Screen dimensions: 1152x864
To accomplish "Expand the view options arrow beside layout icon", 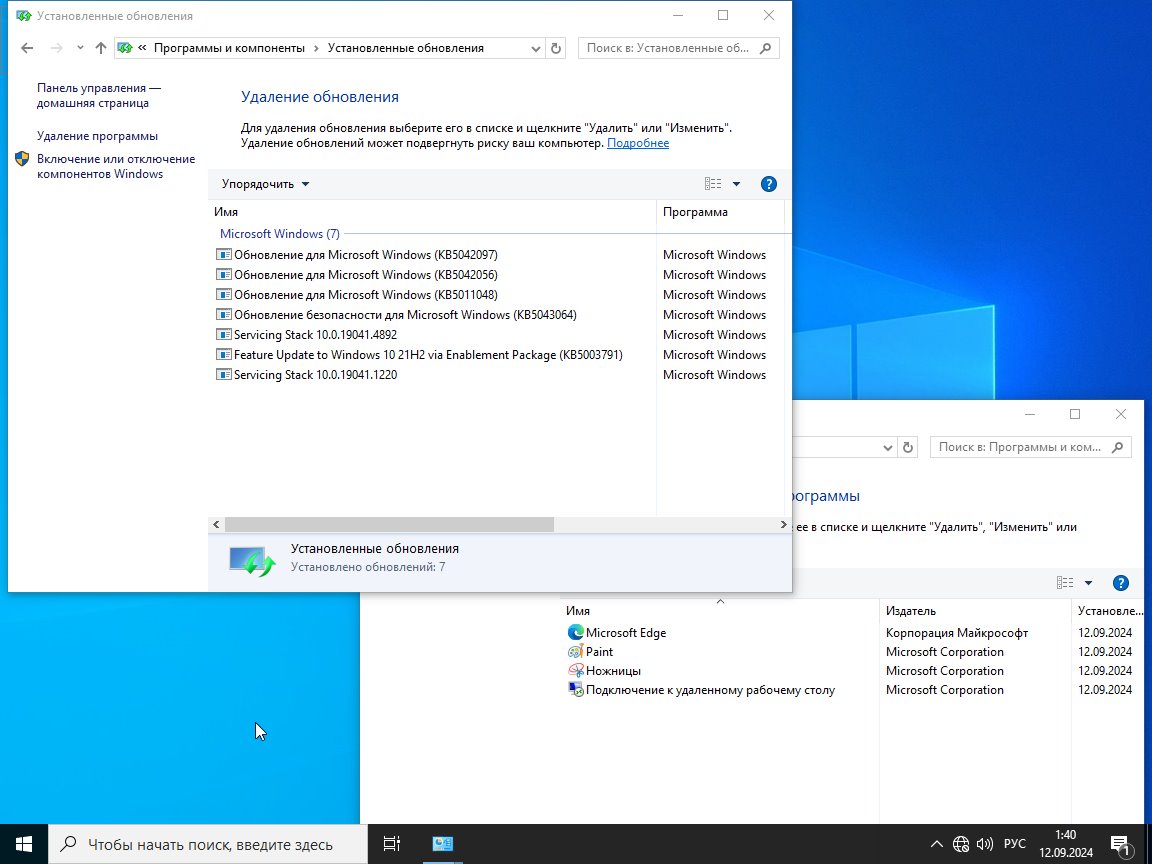I will (736, 184).
